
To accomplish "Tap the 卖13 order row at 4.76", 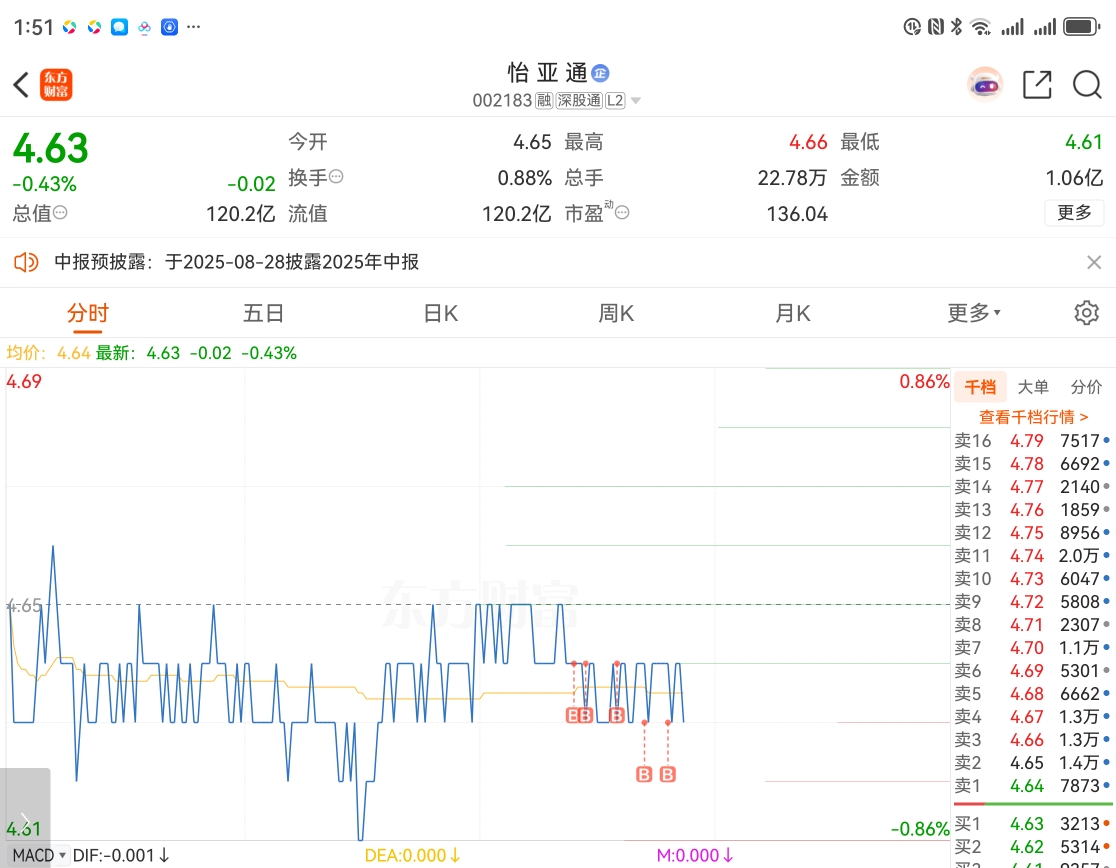I will click(x=1033, y=510).
